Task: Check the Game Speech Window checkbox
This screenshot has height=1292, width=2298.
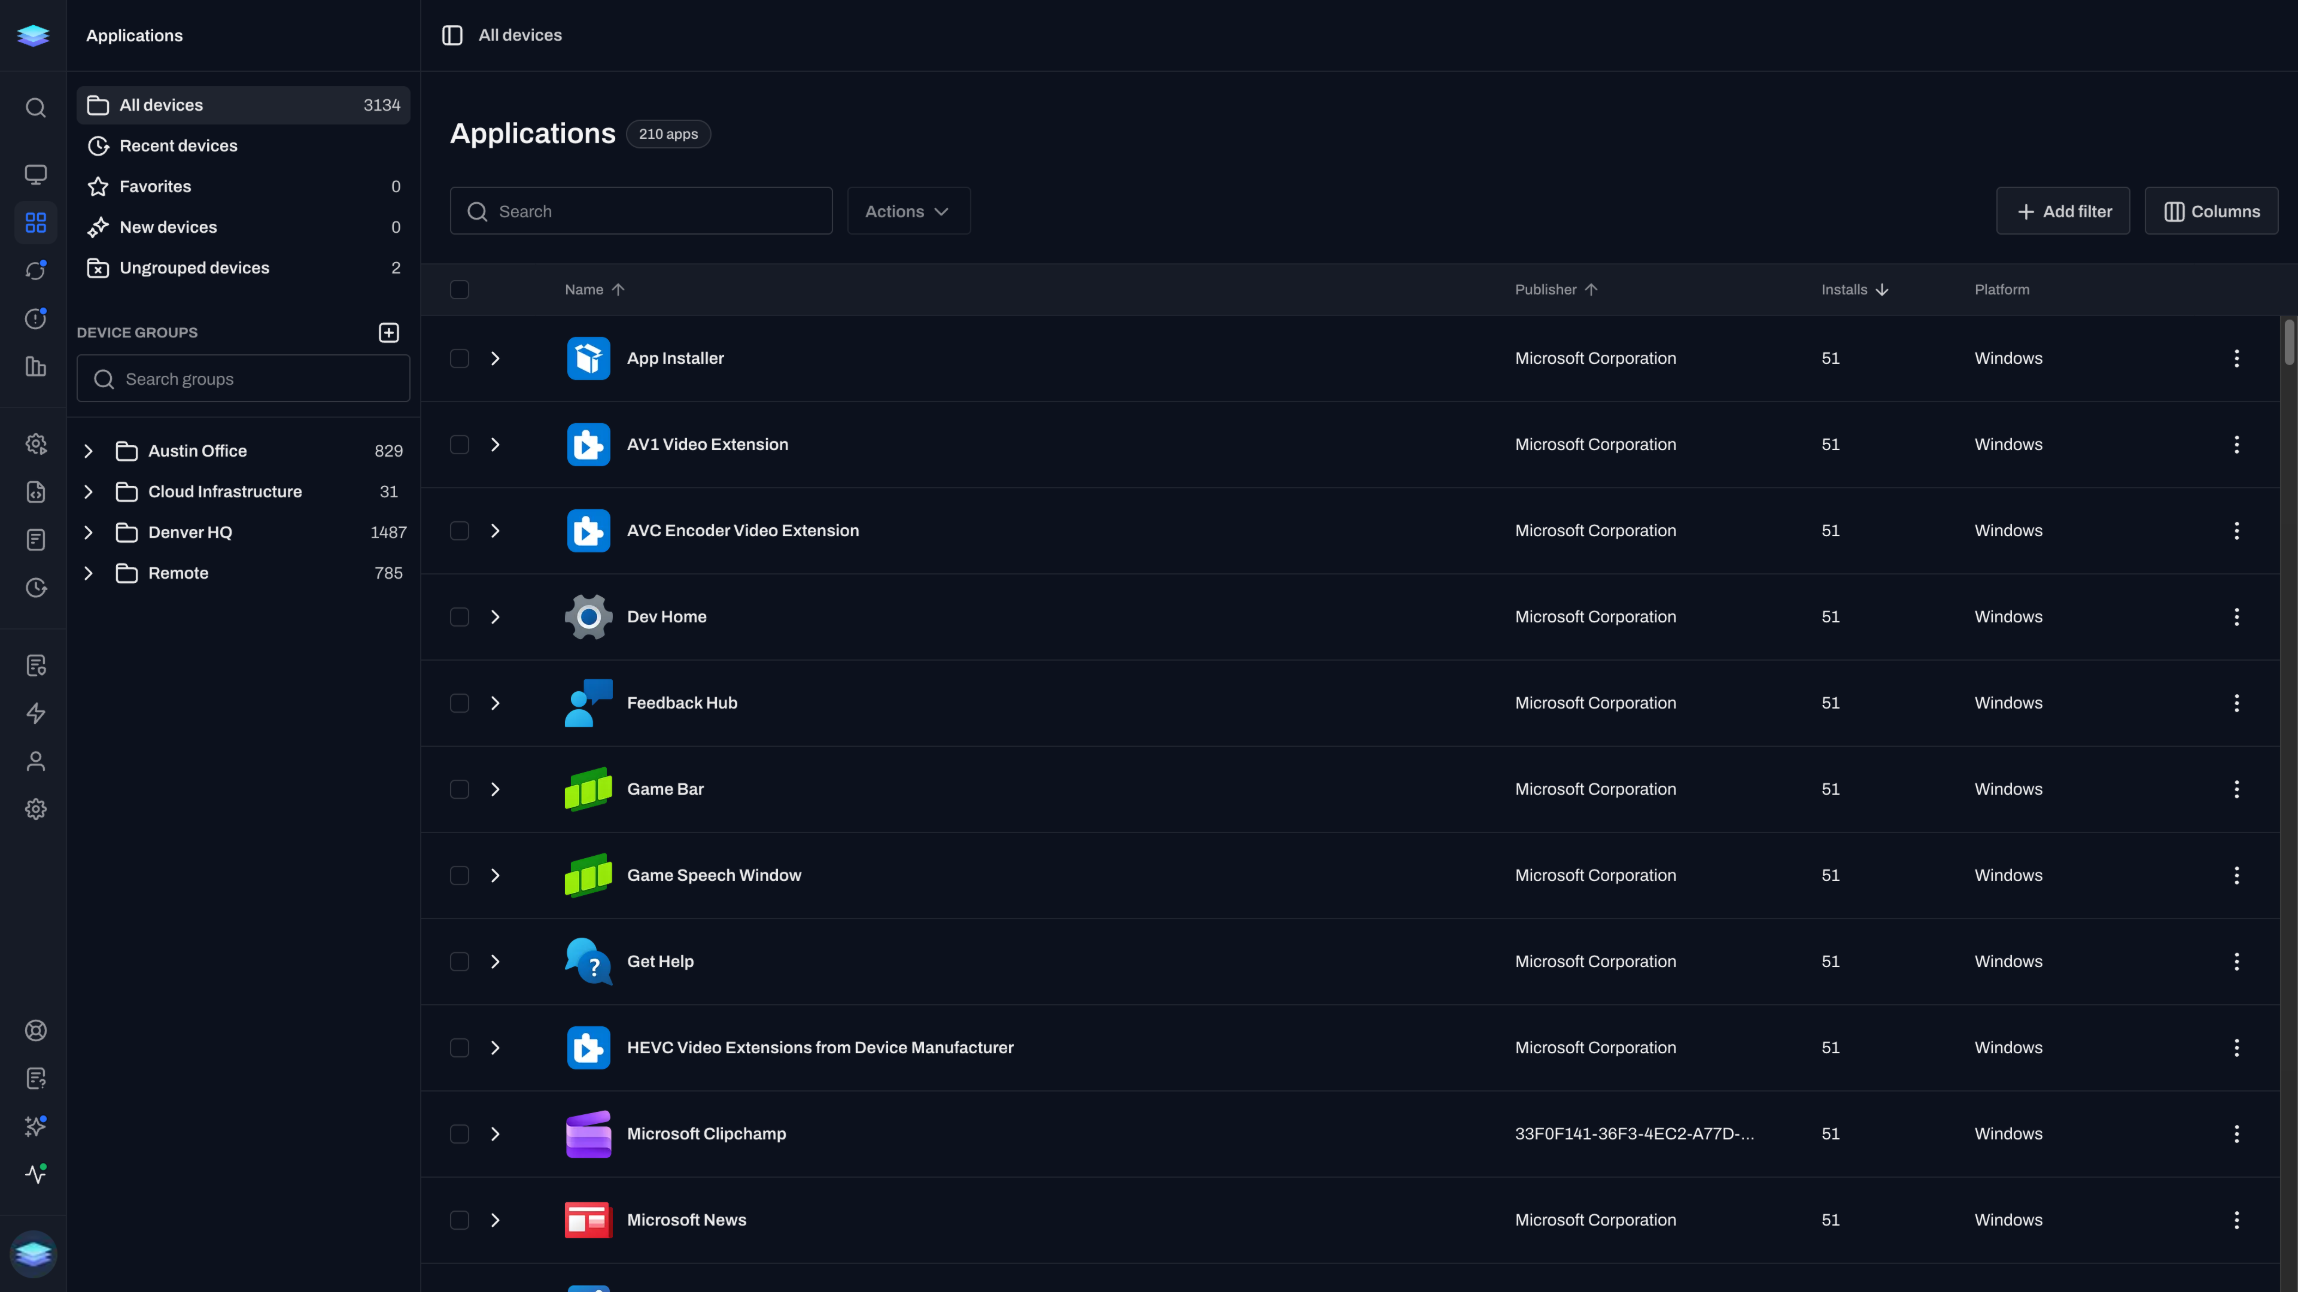Action: [x=459, y=875]
